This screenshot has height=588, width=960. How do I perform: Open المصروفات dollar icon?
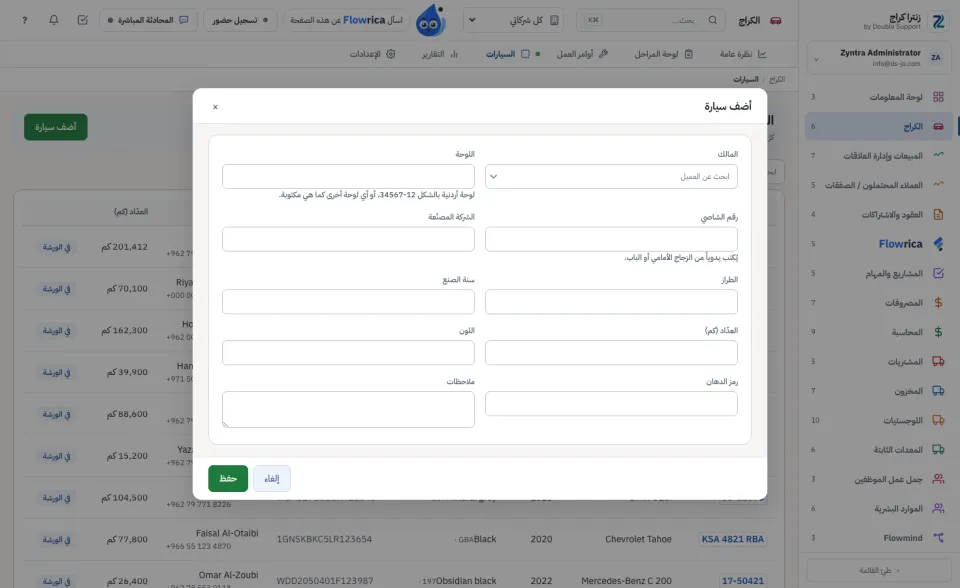pos(938,303)
